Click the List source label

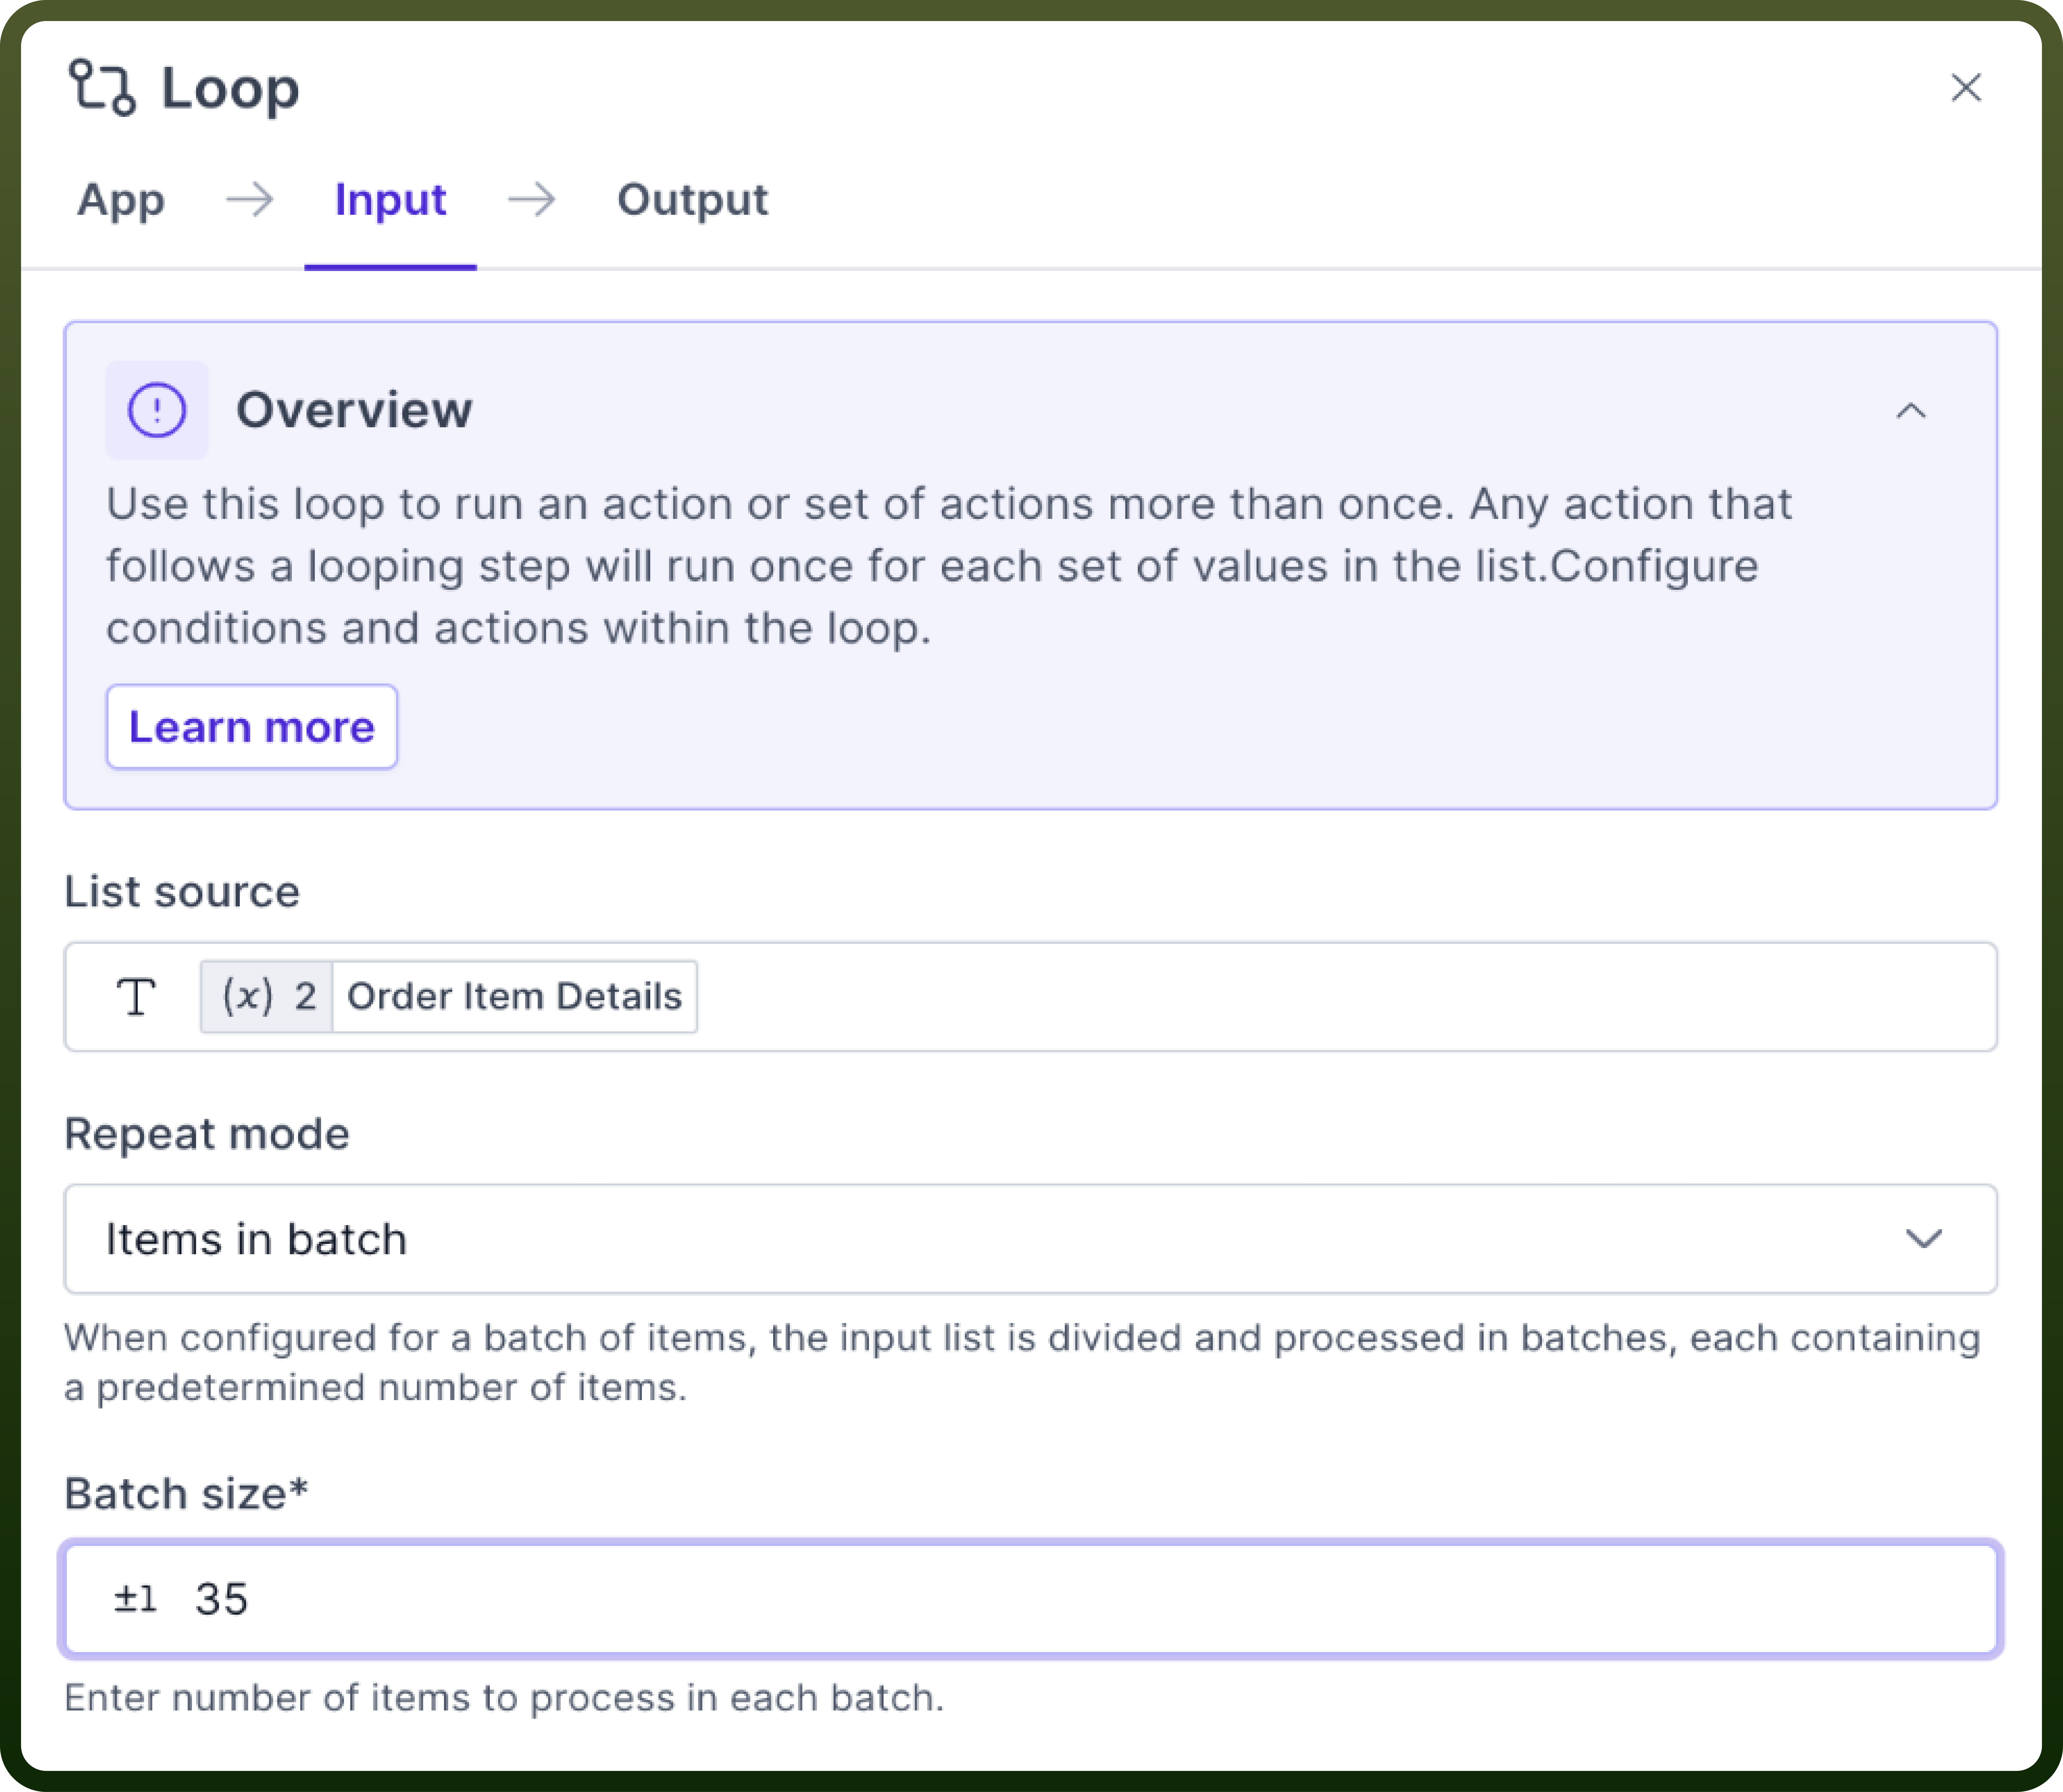point(182,892)
